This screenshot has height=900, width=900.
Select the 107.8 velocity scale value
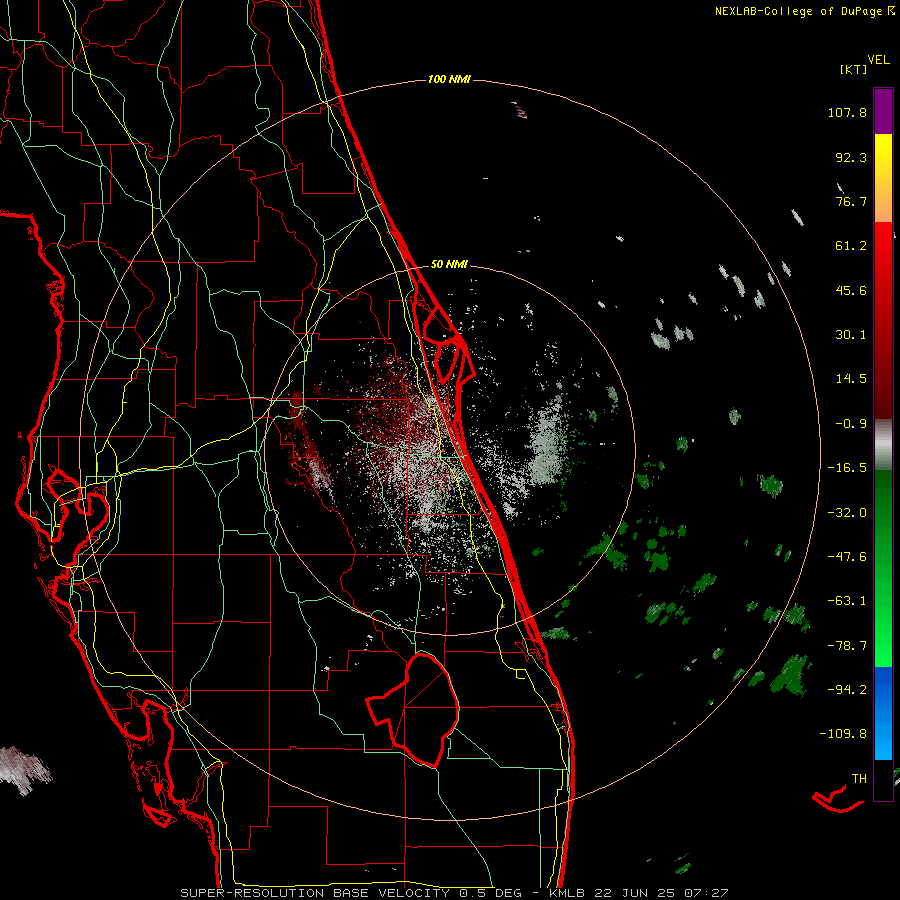point(847,112)
